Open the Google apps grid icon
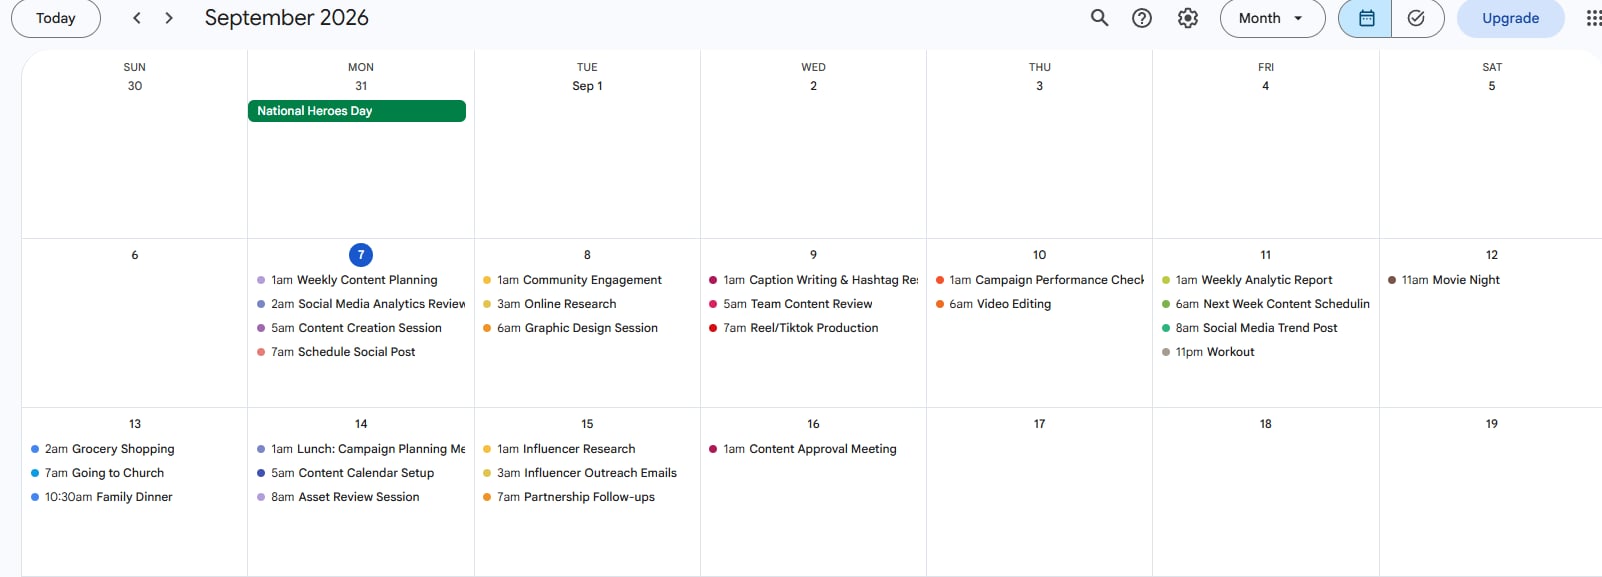The image size is (1602, 577). click(1593, 18)
